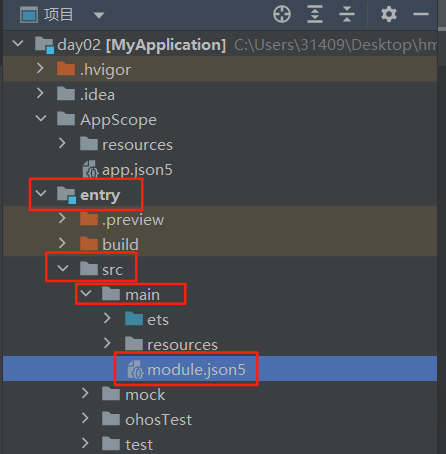
Task: Expand the test folder chevron
Action: point(85,443)
